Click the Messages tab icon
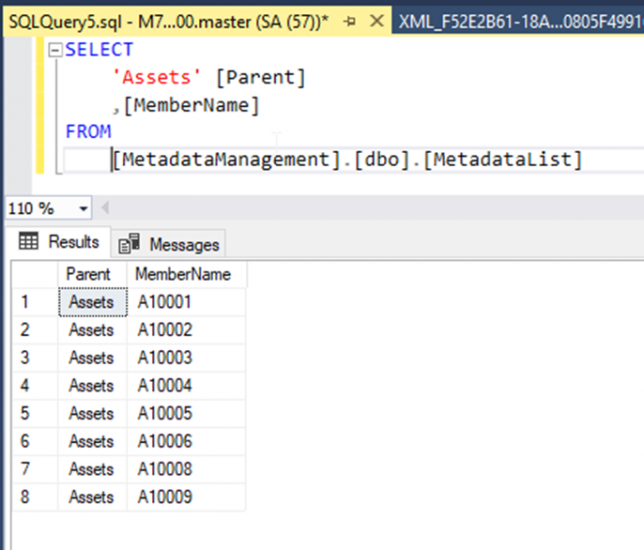The height and width of the screenshot is (550, 644). pos(130,244)
